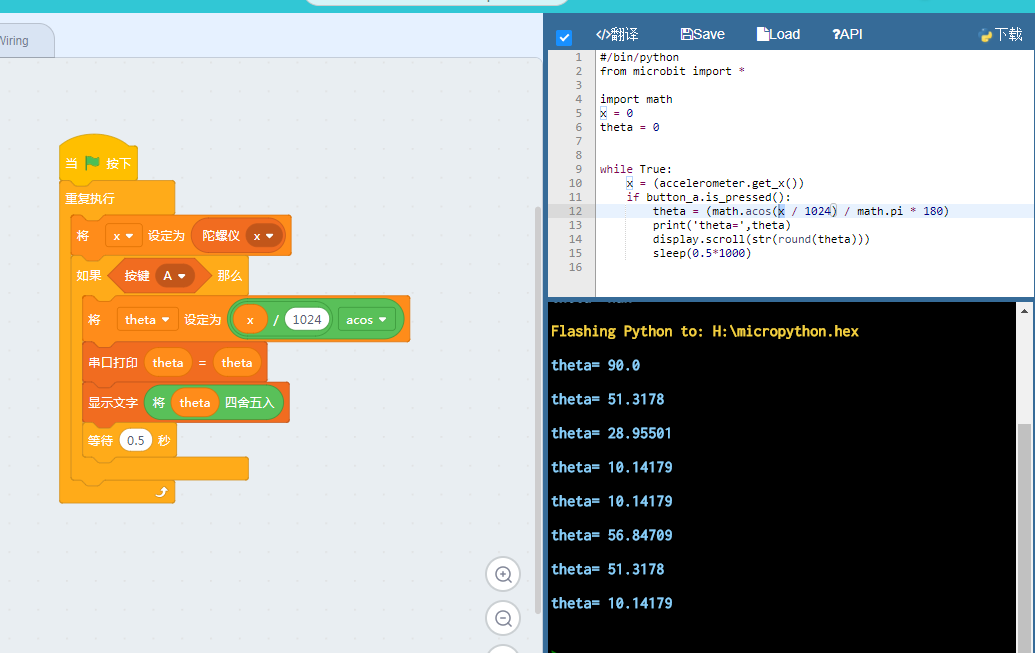Screen dimensions: 1035x653
Task: Click line number 12 in the gutter
Action: coord(575,211)
